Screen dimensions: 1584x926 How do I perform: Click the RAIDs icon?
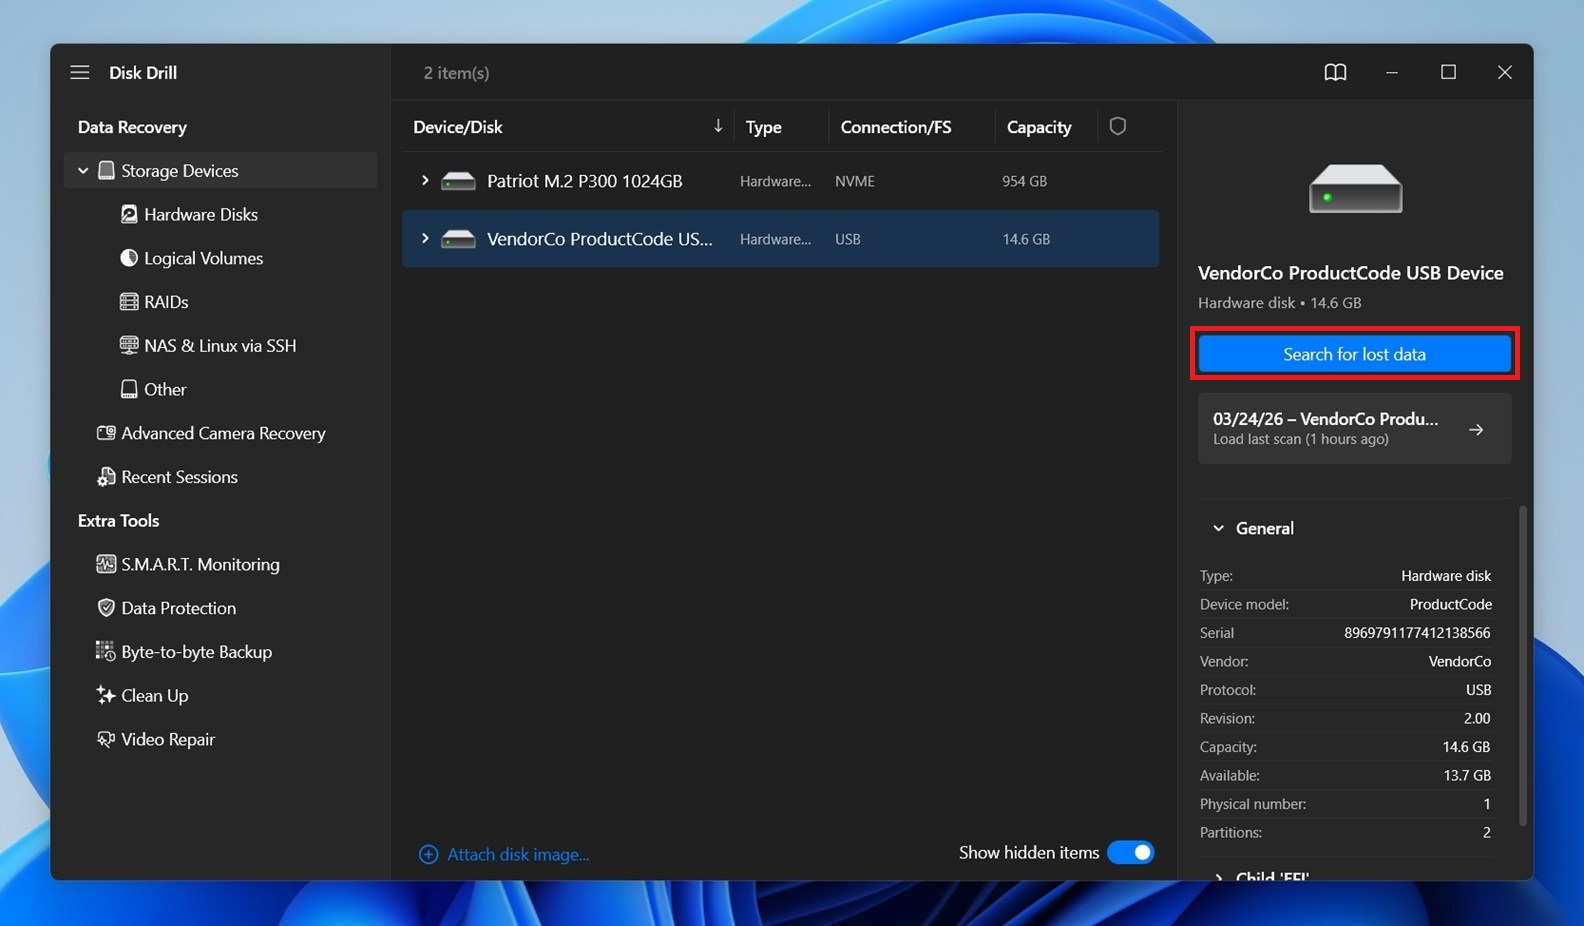pos(129,302)
